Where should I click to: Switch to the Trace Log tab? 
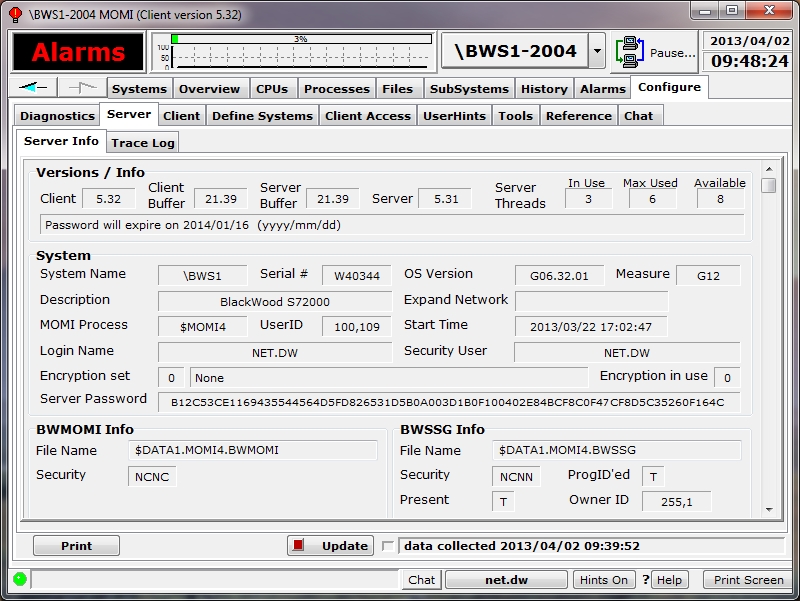coord(143,143)
